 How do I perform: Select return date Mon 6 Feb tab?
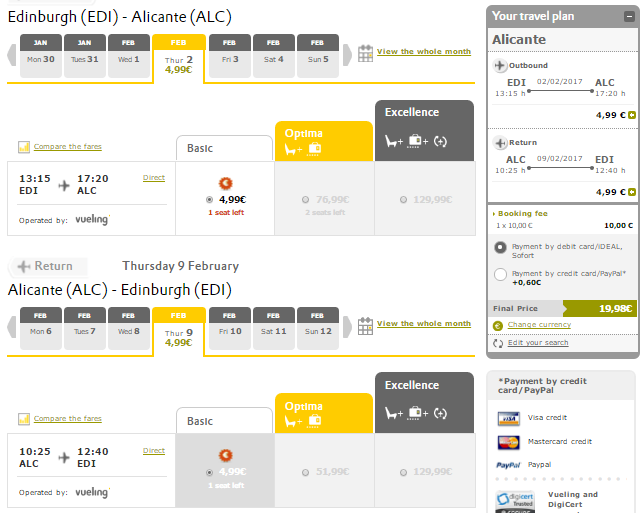[41, 328]
